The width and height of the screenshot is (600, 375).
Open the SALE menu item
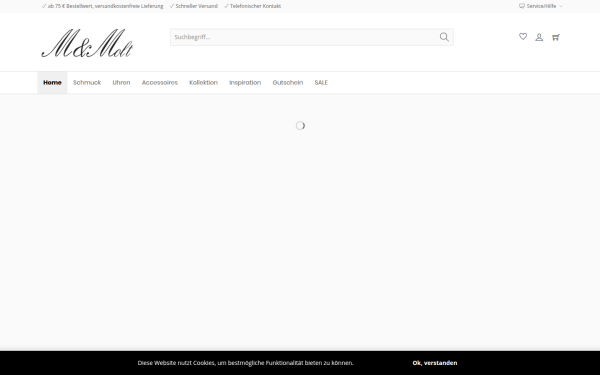(321, 83)
